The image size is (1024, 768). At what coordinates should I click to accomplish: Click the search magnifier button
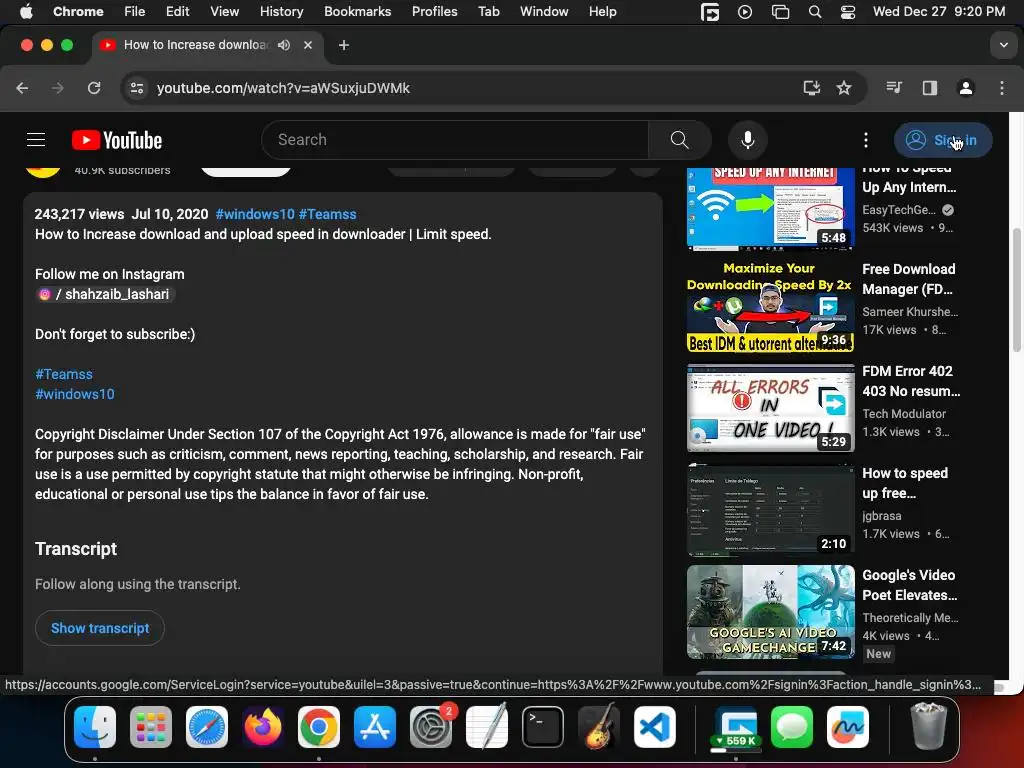pyautogui.click(x=680, y=140)
